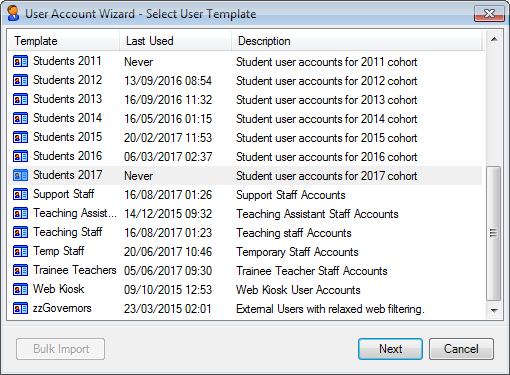Click the 16/05/2016 01:15 date cell
Viewport: 510px width, 375px height.
coord(168,119)
